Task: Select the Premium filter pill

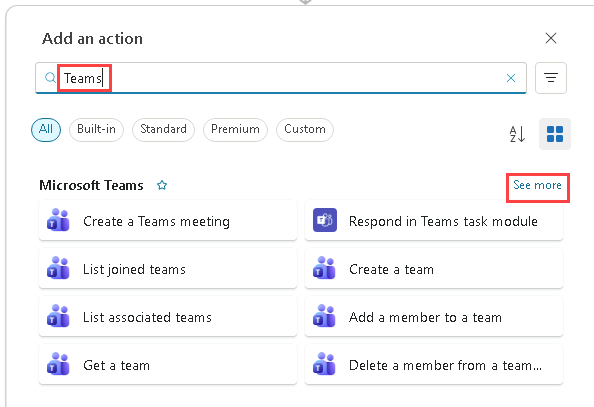Action: (235, 130)
